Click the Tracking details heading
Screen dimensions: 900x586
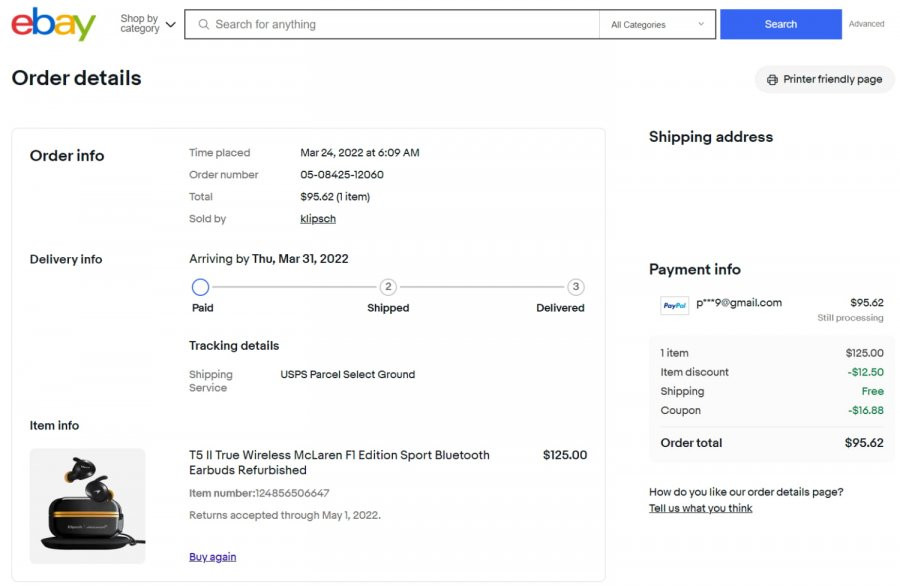tap(234, 346)
